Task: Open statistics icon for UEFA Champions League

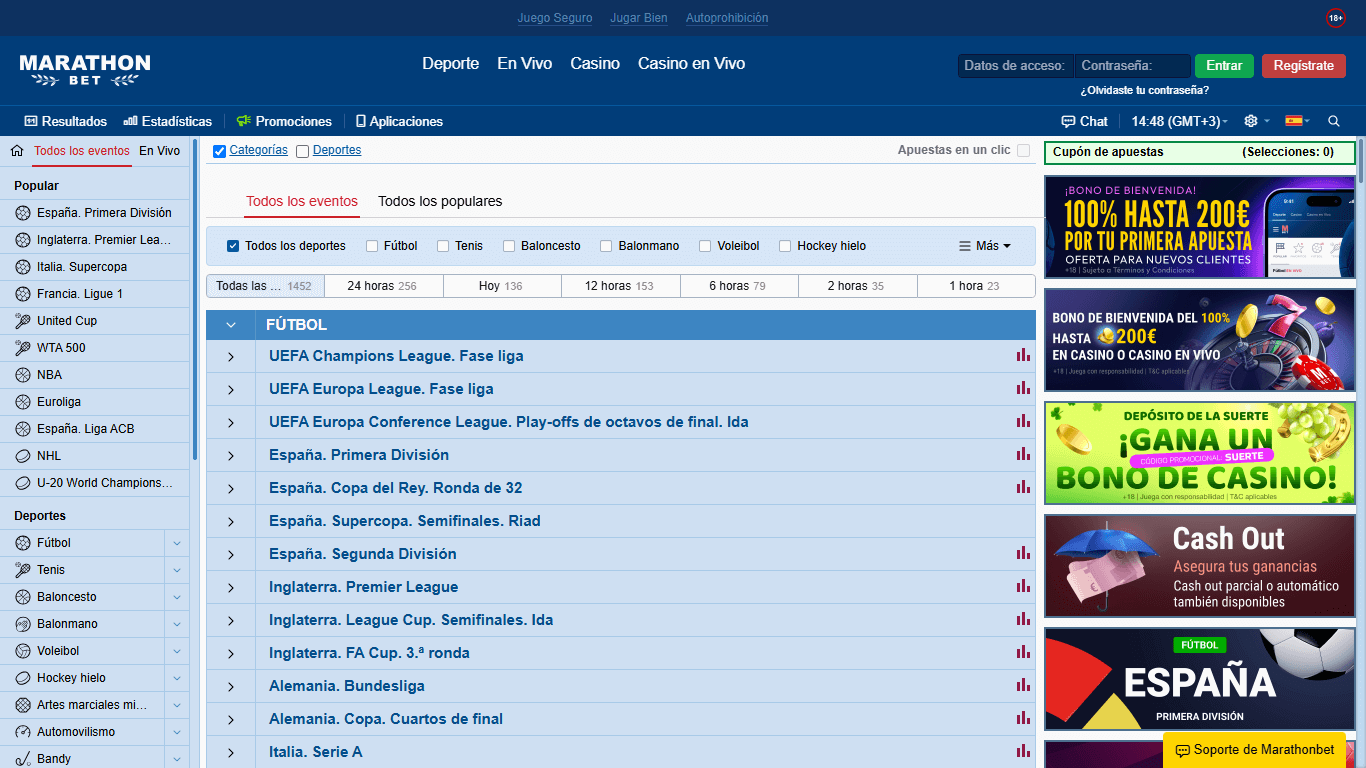Action: [1023, 355]
